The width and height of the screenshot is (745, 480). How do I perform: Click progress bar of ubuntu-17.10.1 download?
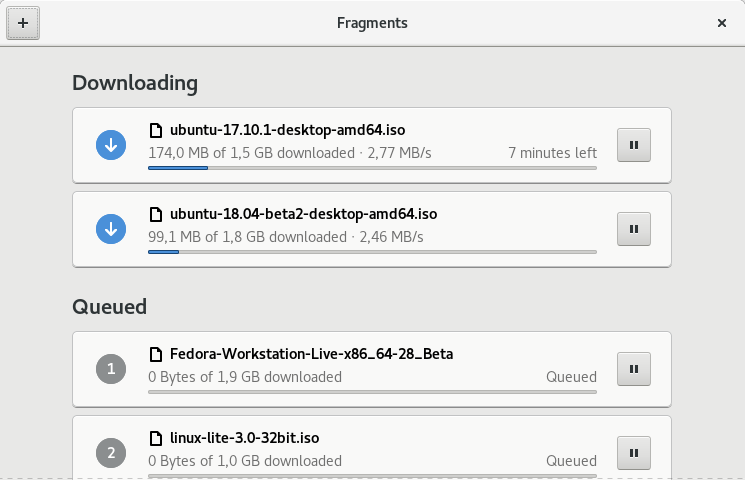[372, 168]
